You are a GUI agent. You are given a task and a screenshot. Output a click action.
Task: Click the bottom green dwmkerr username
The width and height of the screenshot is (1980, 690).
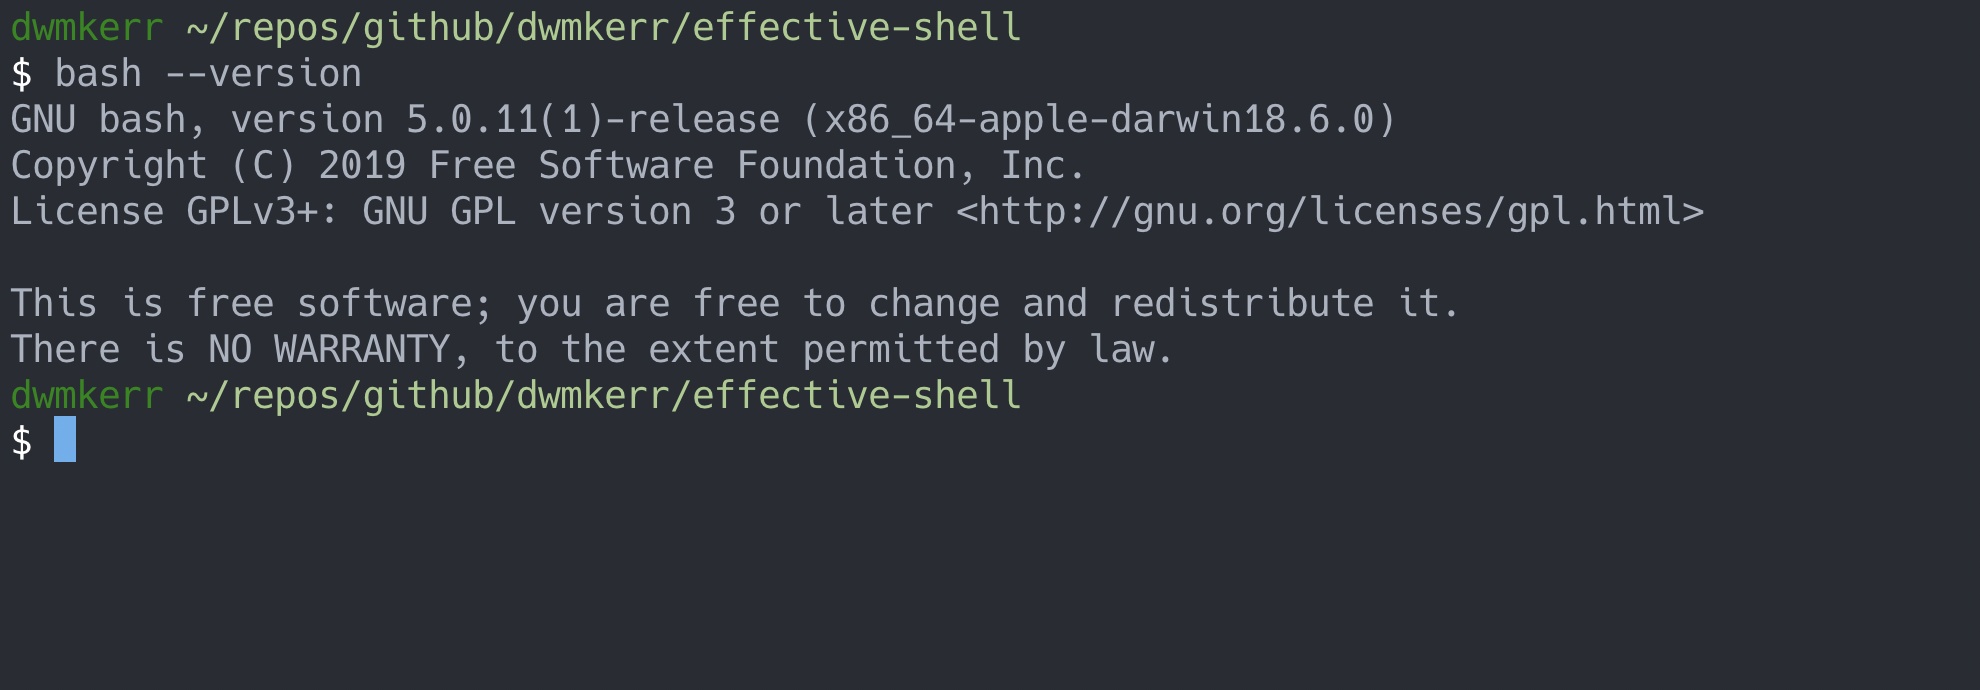click(87, 396)
